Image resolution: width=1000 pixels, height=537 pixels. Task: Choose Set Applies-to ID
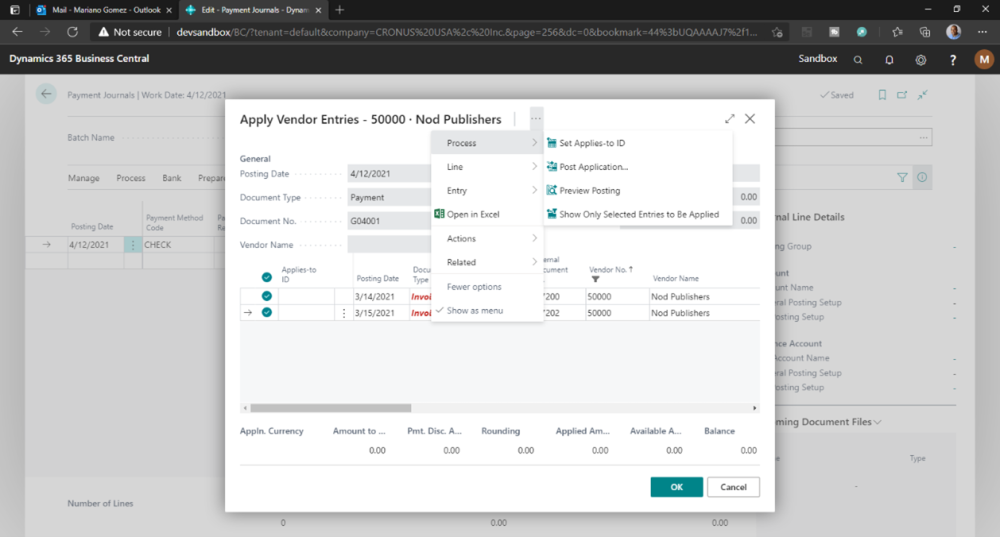pyautogui.click(x=592, y=143)
